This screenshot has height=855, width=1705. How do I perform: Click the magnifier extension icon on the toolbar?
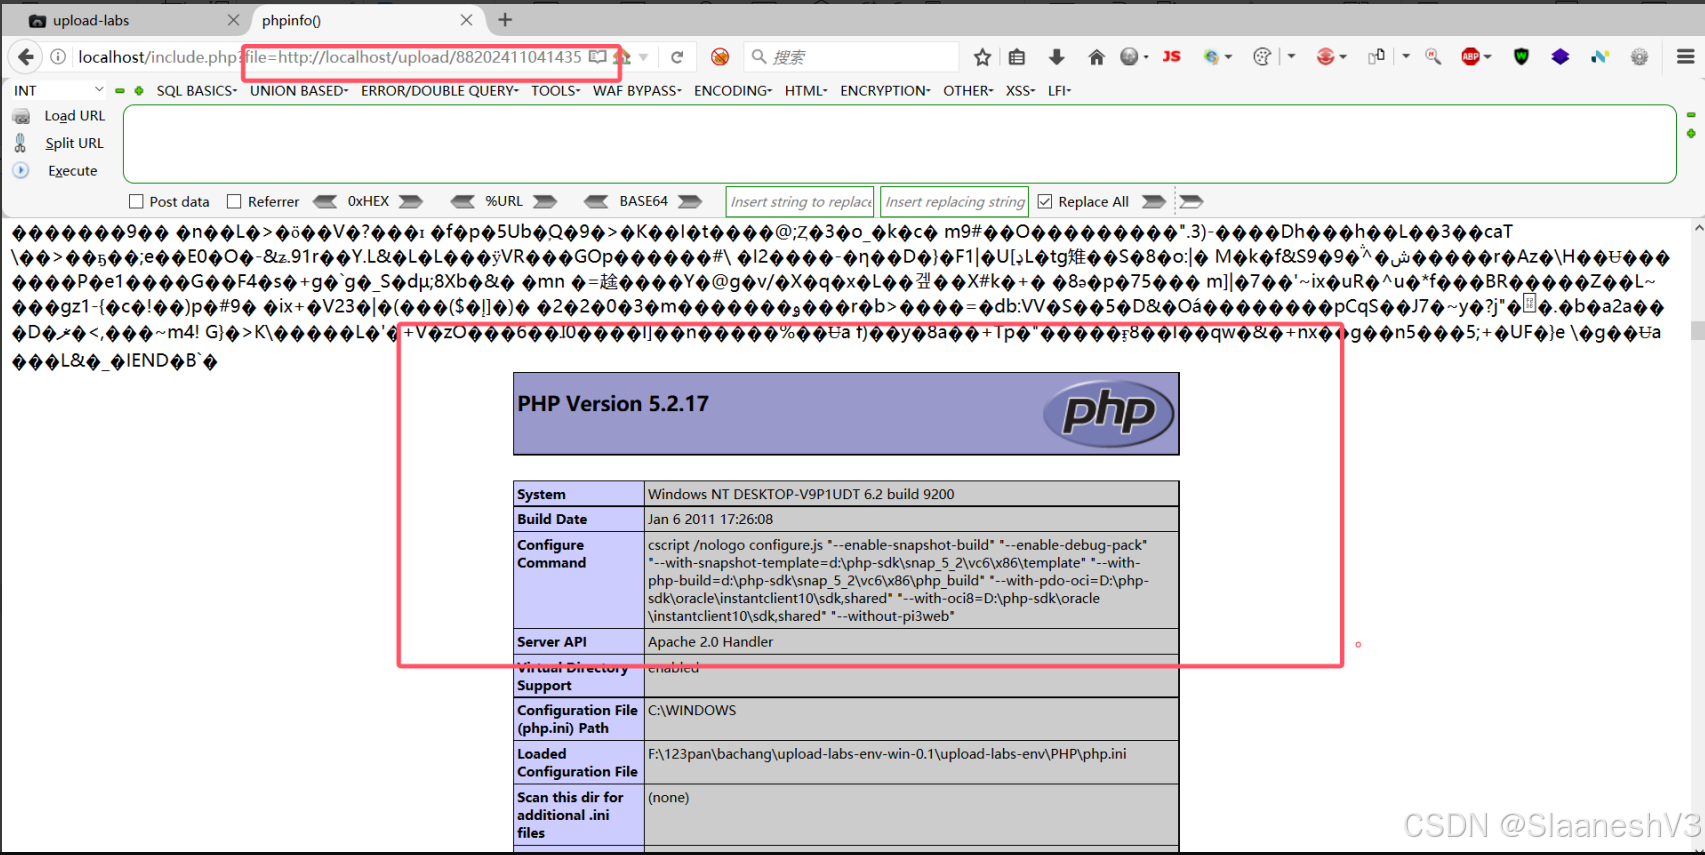click(1433, 57)
